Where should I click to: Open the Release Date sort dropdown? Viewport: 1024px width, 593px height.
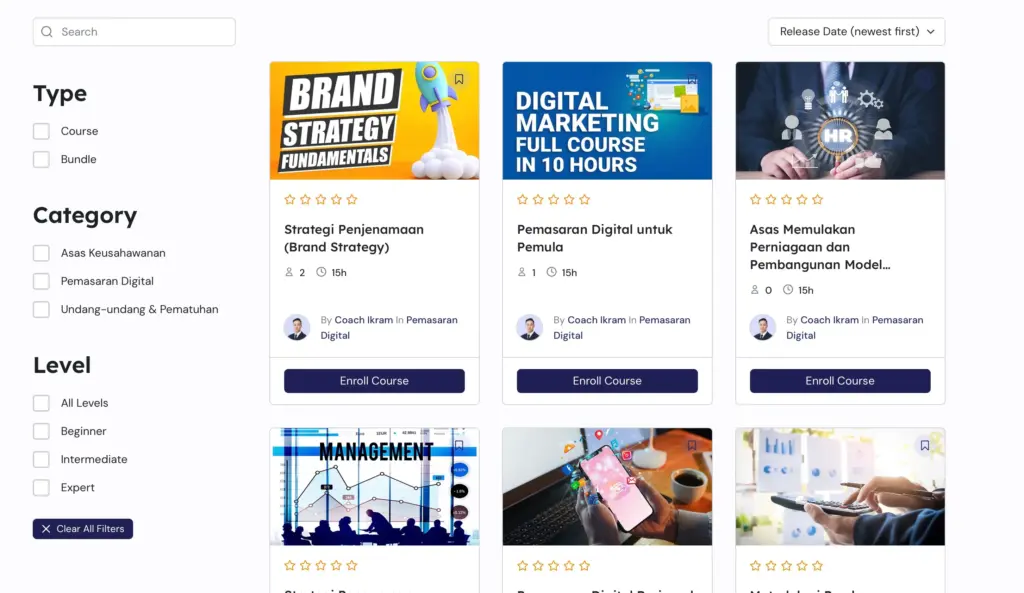[856, 32]
